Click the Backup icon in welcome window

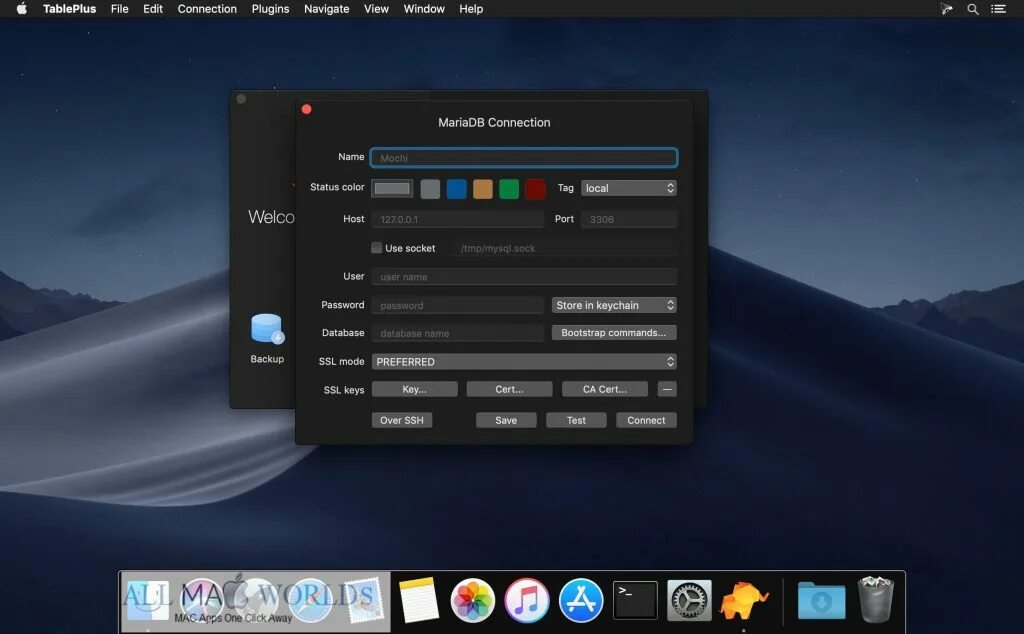pos(267,328)
